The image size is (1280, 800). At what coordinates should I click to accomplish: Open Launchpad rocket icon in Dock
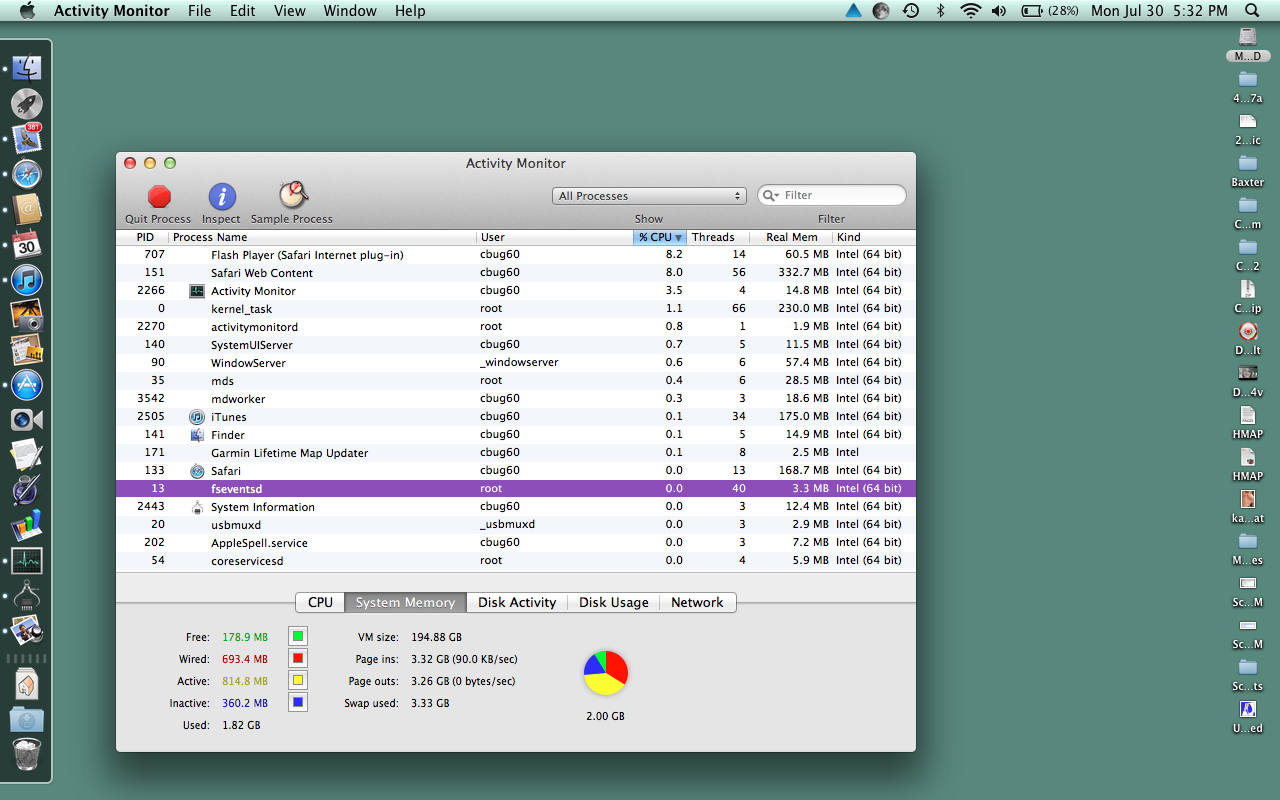27,103
